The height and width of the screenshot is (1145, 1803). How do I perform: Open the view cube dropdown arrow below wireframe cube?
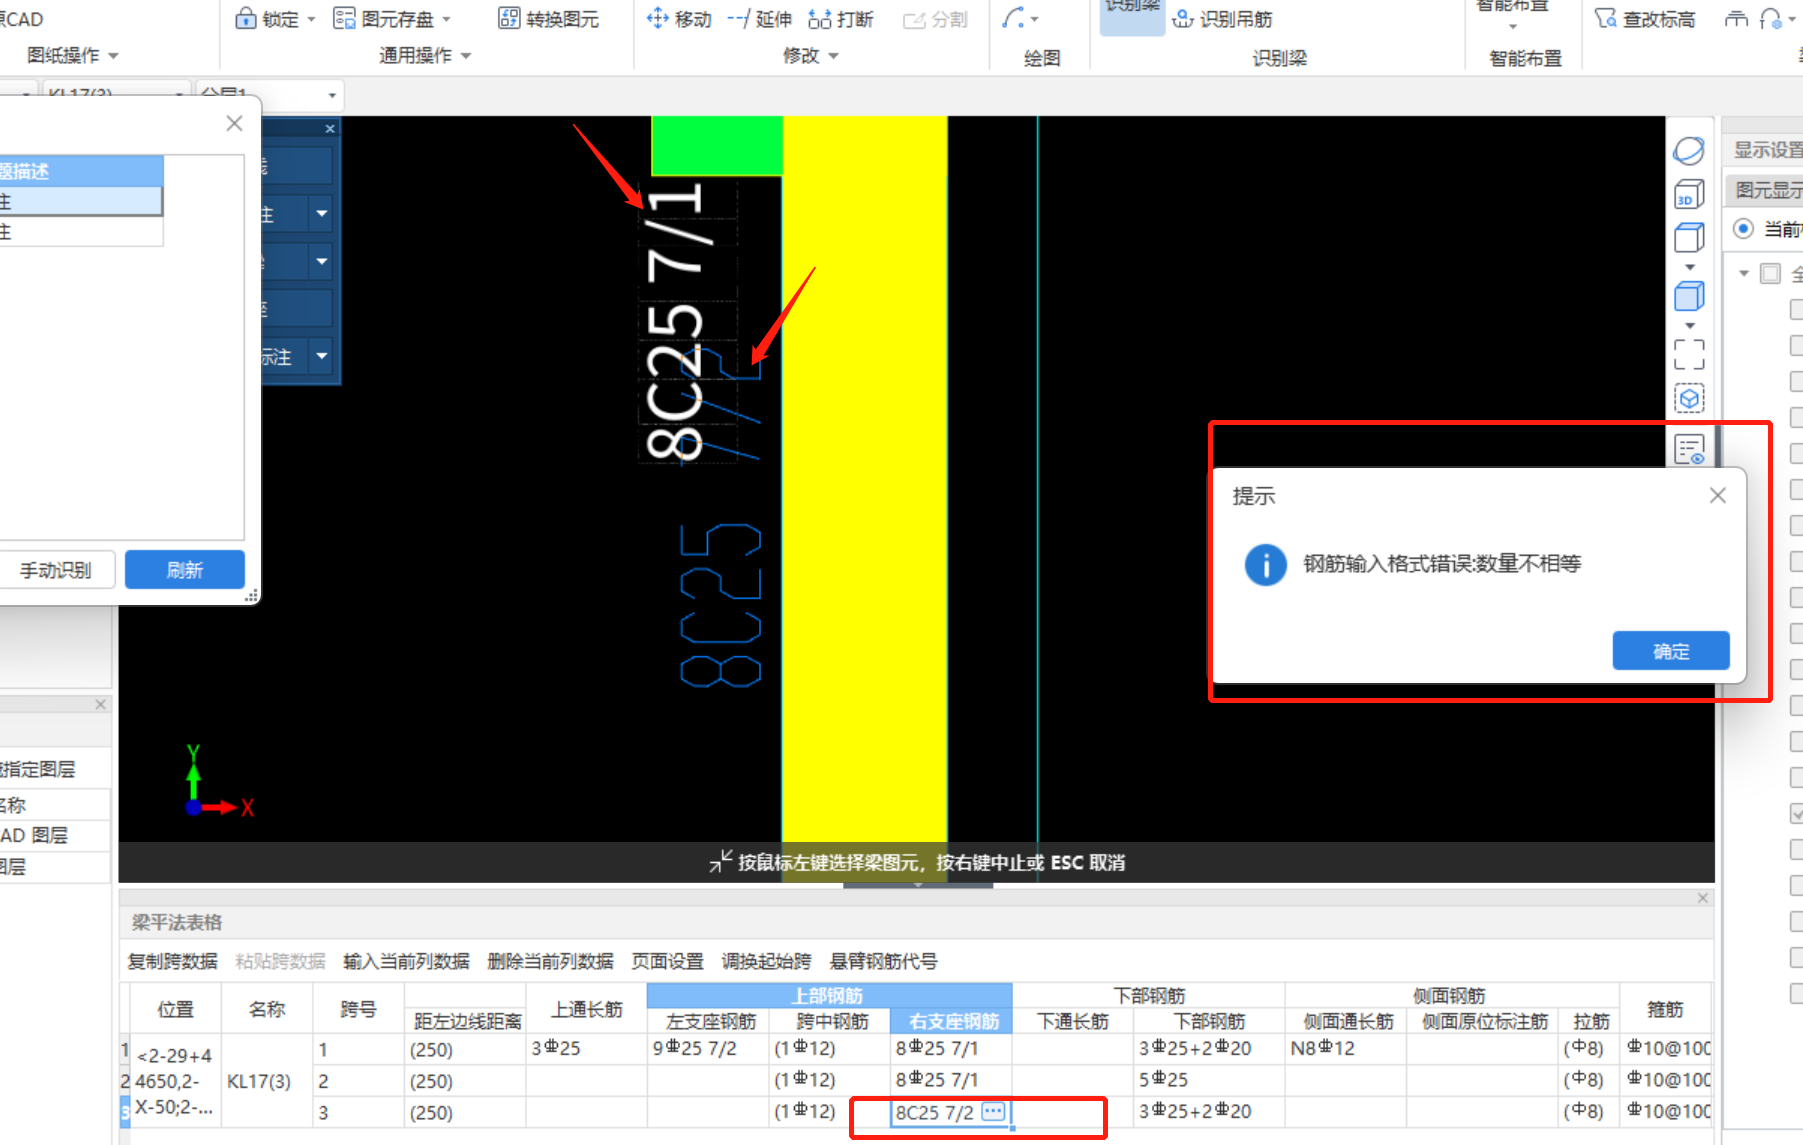1690,267
